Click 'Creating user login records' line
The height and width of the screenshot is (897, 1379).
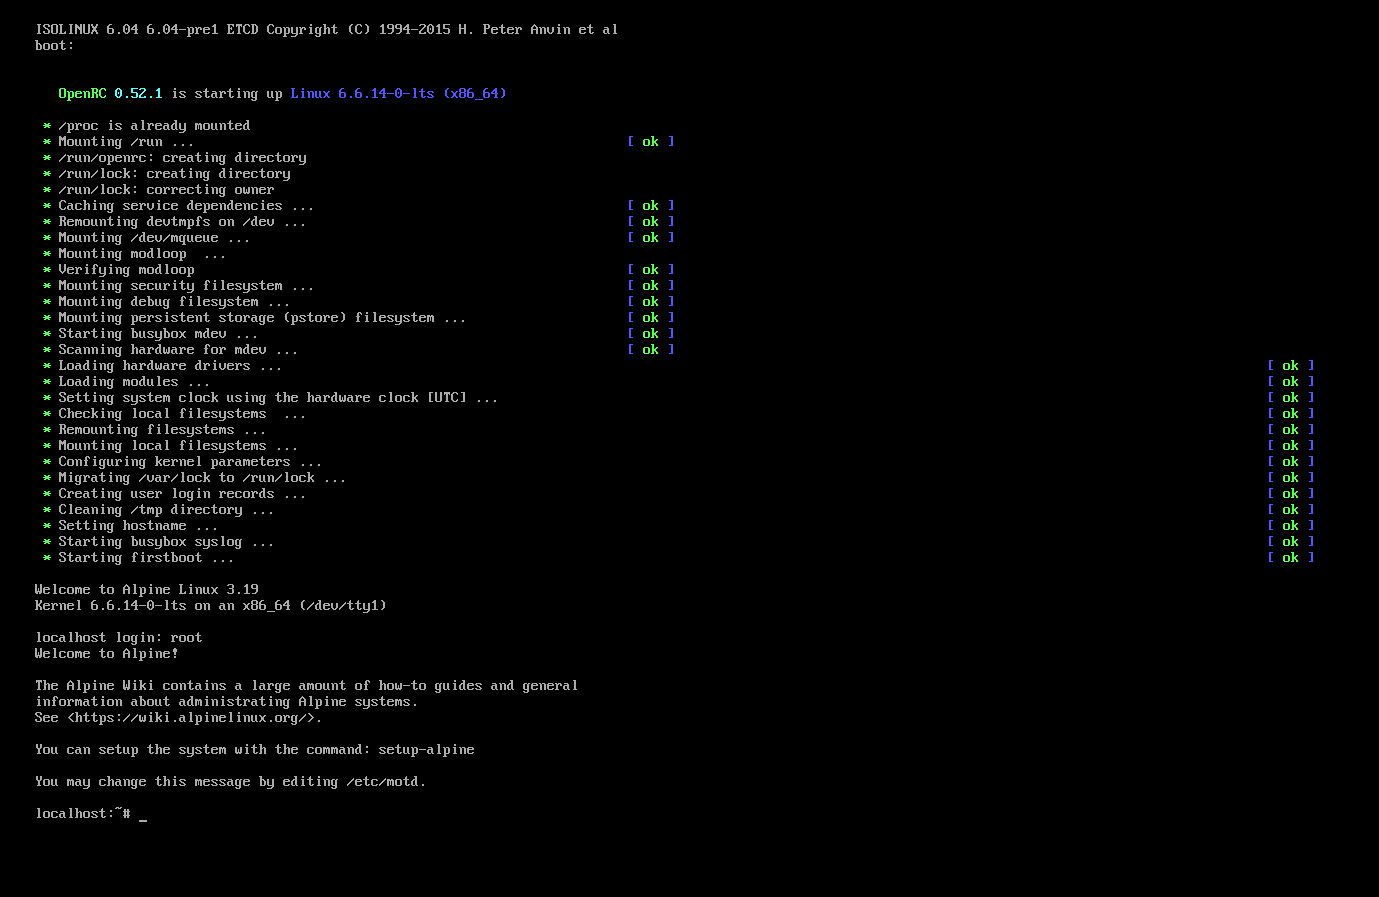(182, 494)
